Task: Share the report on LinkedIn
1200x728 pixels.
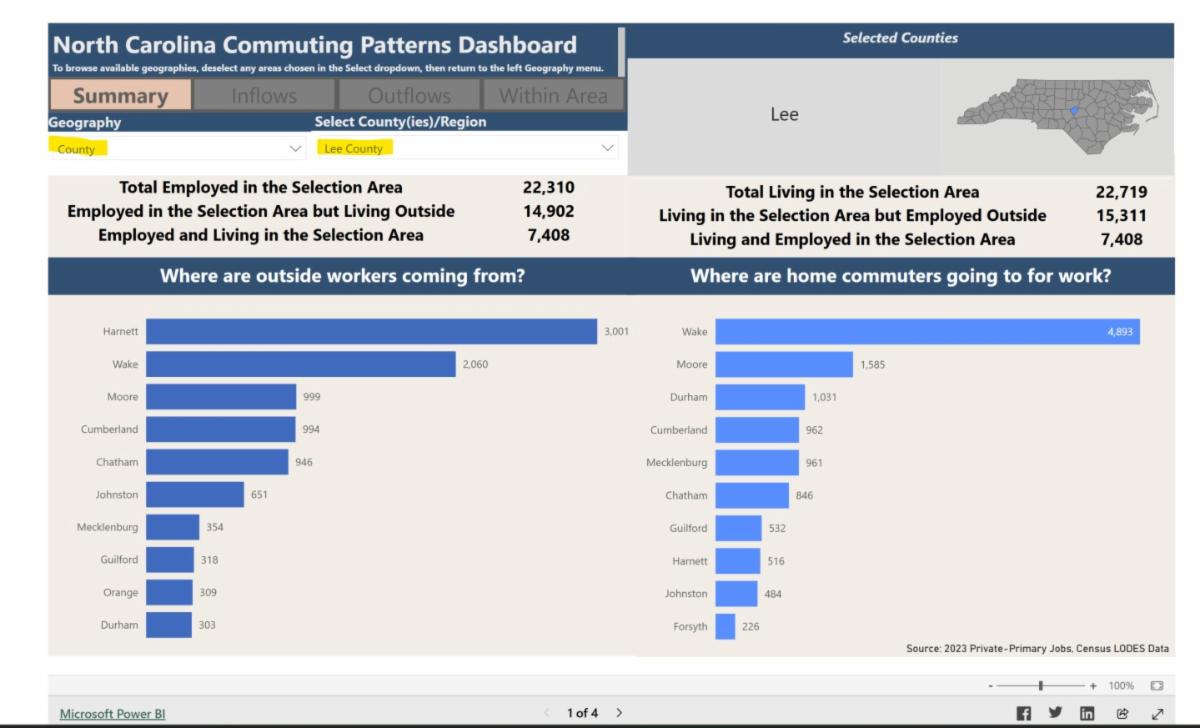Action: (1087, 713)
